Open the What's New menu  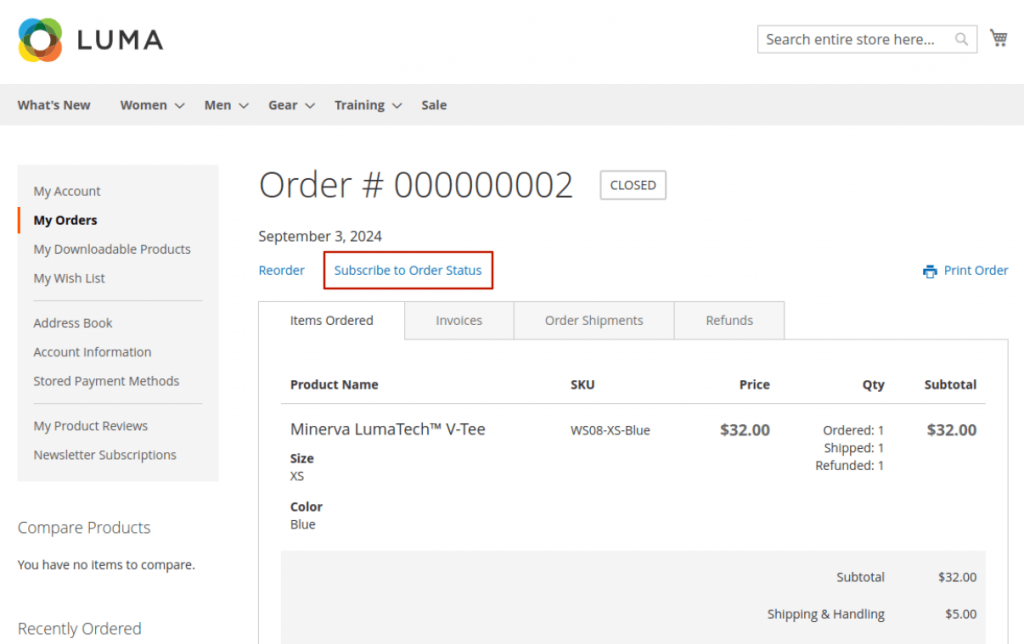pyautogui.click(x=53, y=104)
